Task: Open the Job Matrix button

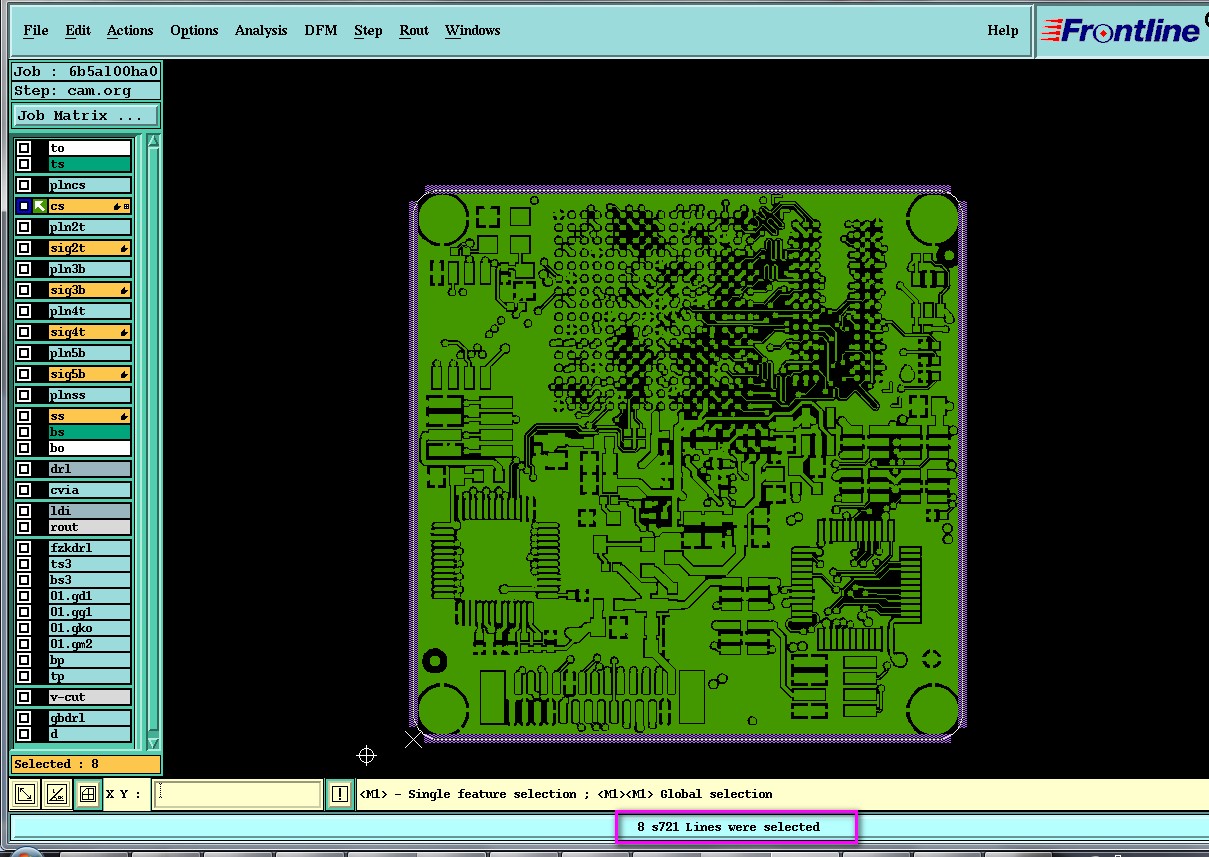Action: (85, 115)
